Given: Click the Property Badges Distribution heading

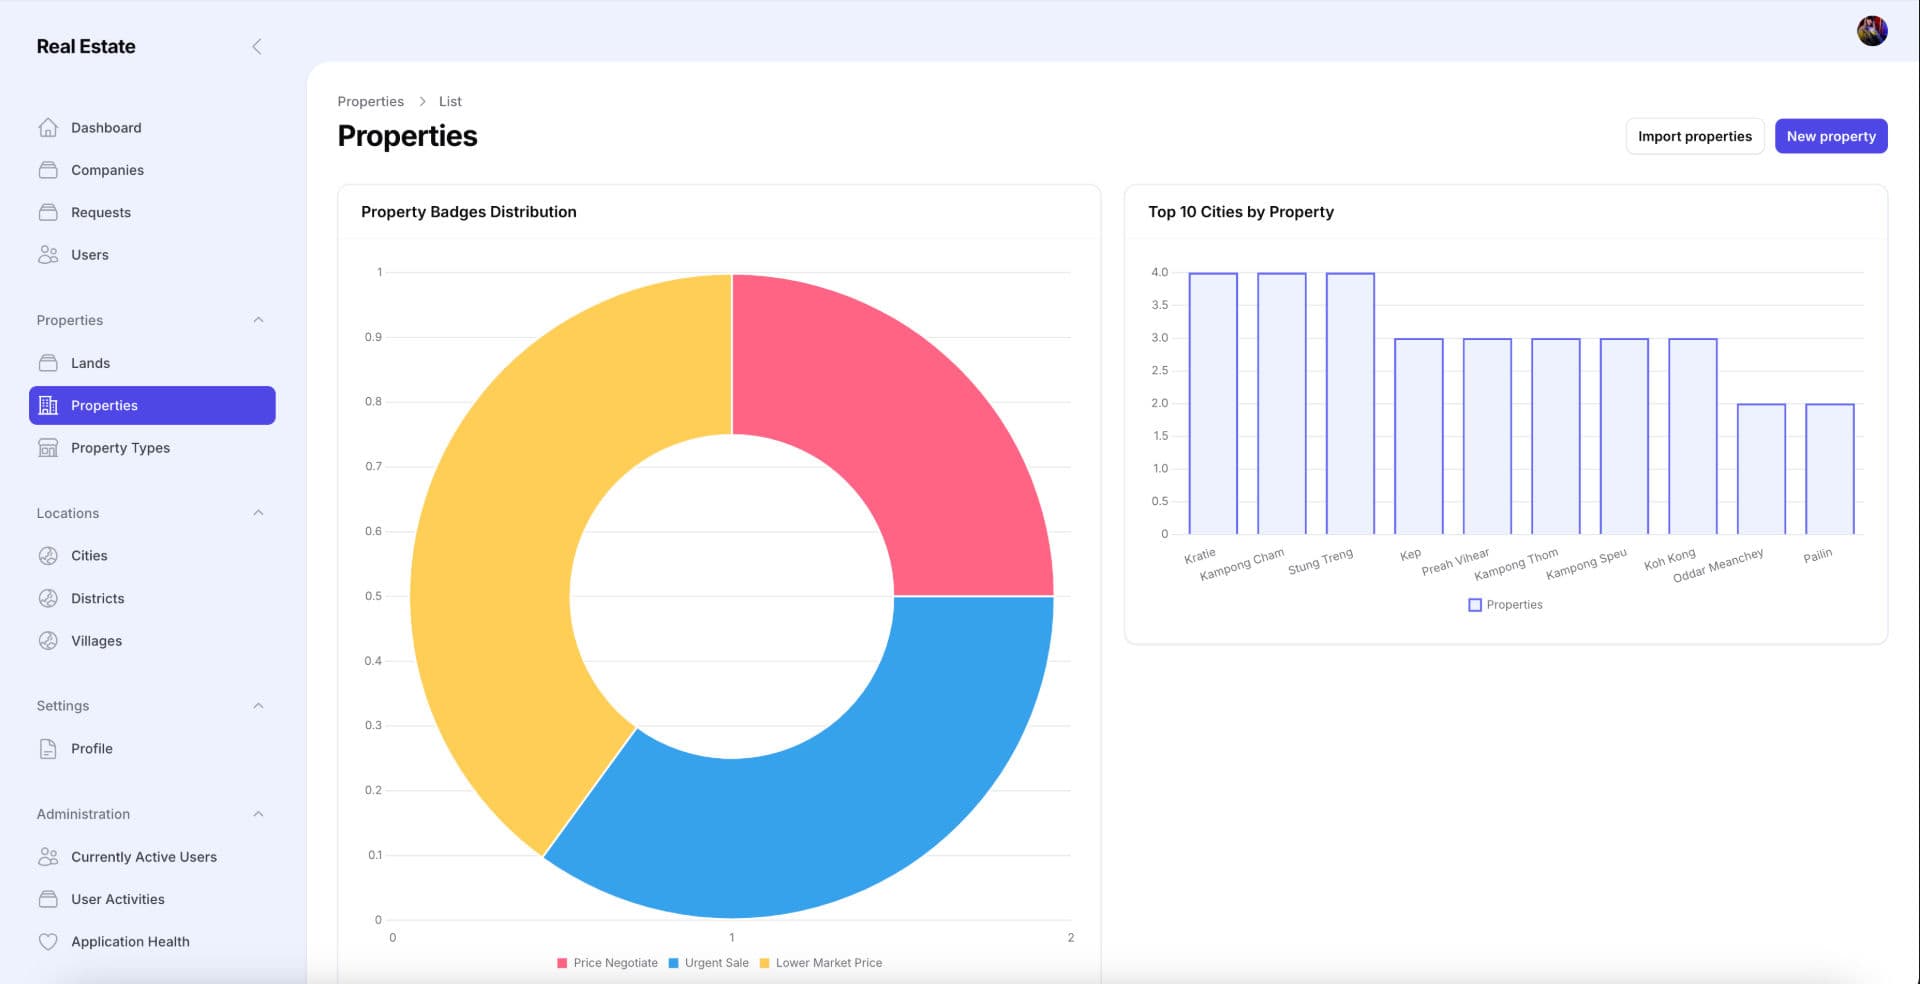Looking at the screenshot, I should click(469, 212).
